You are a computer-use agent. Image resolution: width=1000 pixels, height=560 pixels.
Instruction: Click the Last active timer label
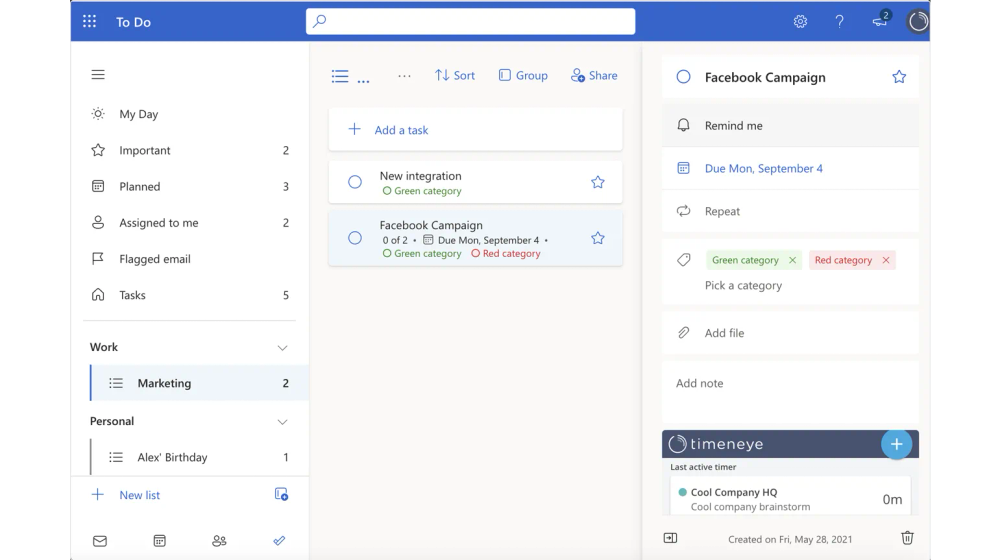click(703, 467)
